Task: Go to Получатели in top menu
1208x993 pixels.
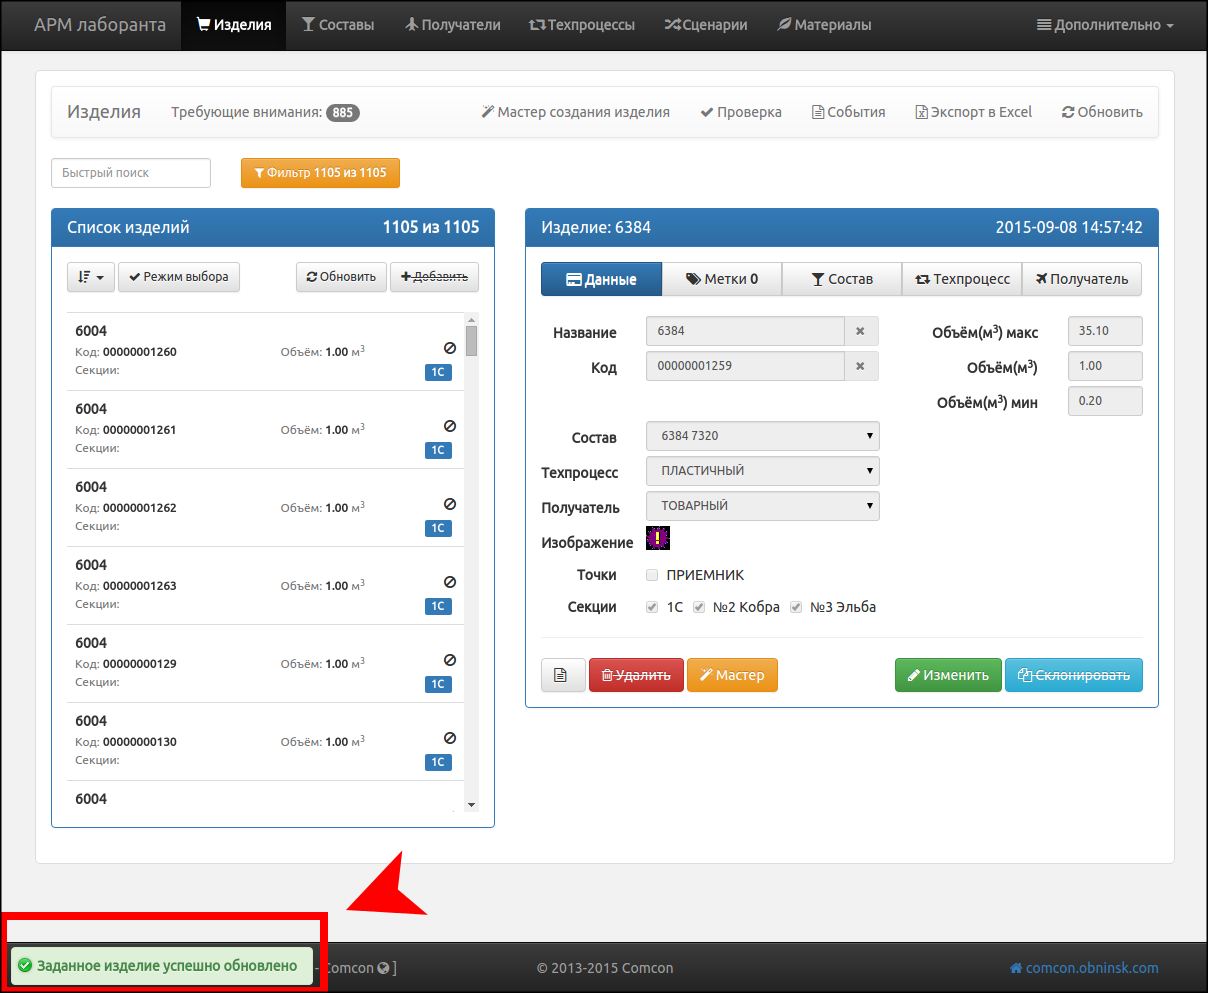Action: 452,25
